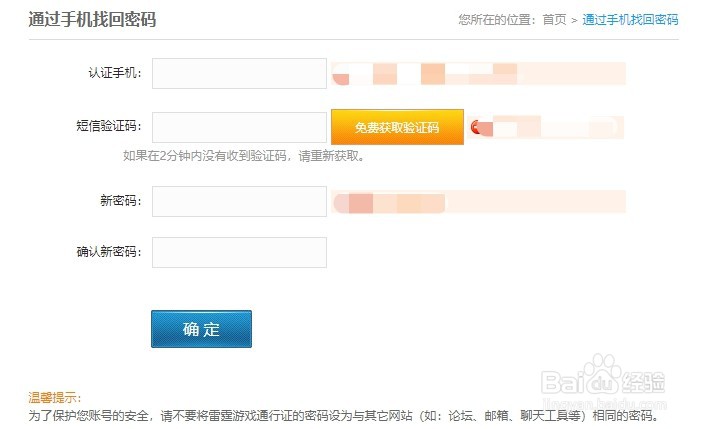Image resolution: width=706 pixels, height=429 pixels.
Task: Click the 您所在的位置 breadcrumb label
Action: click(x=498, y=19)
